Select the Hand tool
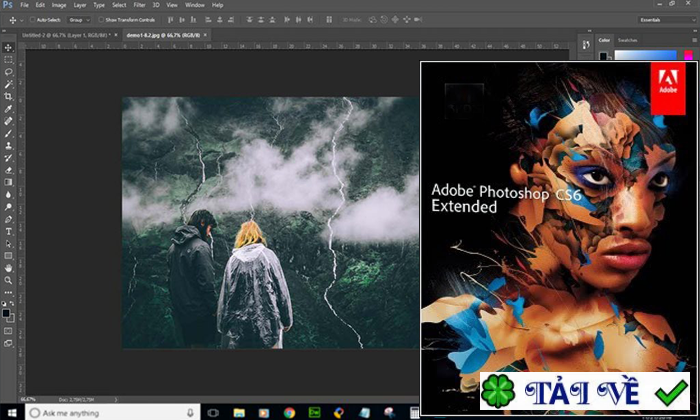Image resolution: width=700 pixels, height=420 pixels. pyautogui.click(x=8, y=267)
